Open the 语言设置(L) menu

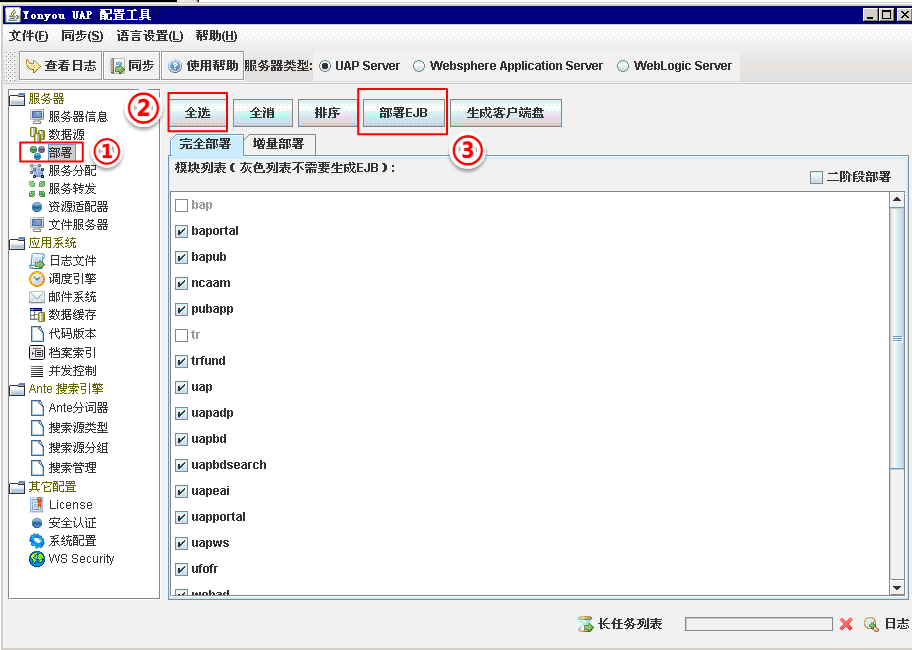(150, 36)
